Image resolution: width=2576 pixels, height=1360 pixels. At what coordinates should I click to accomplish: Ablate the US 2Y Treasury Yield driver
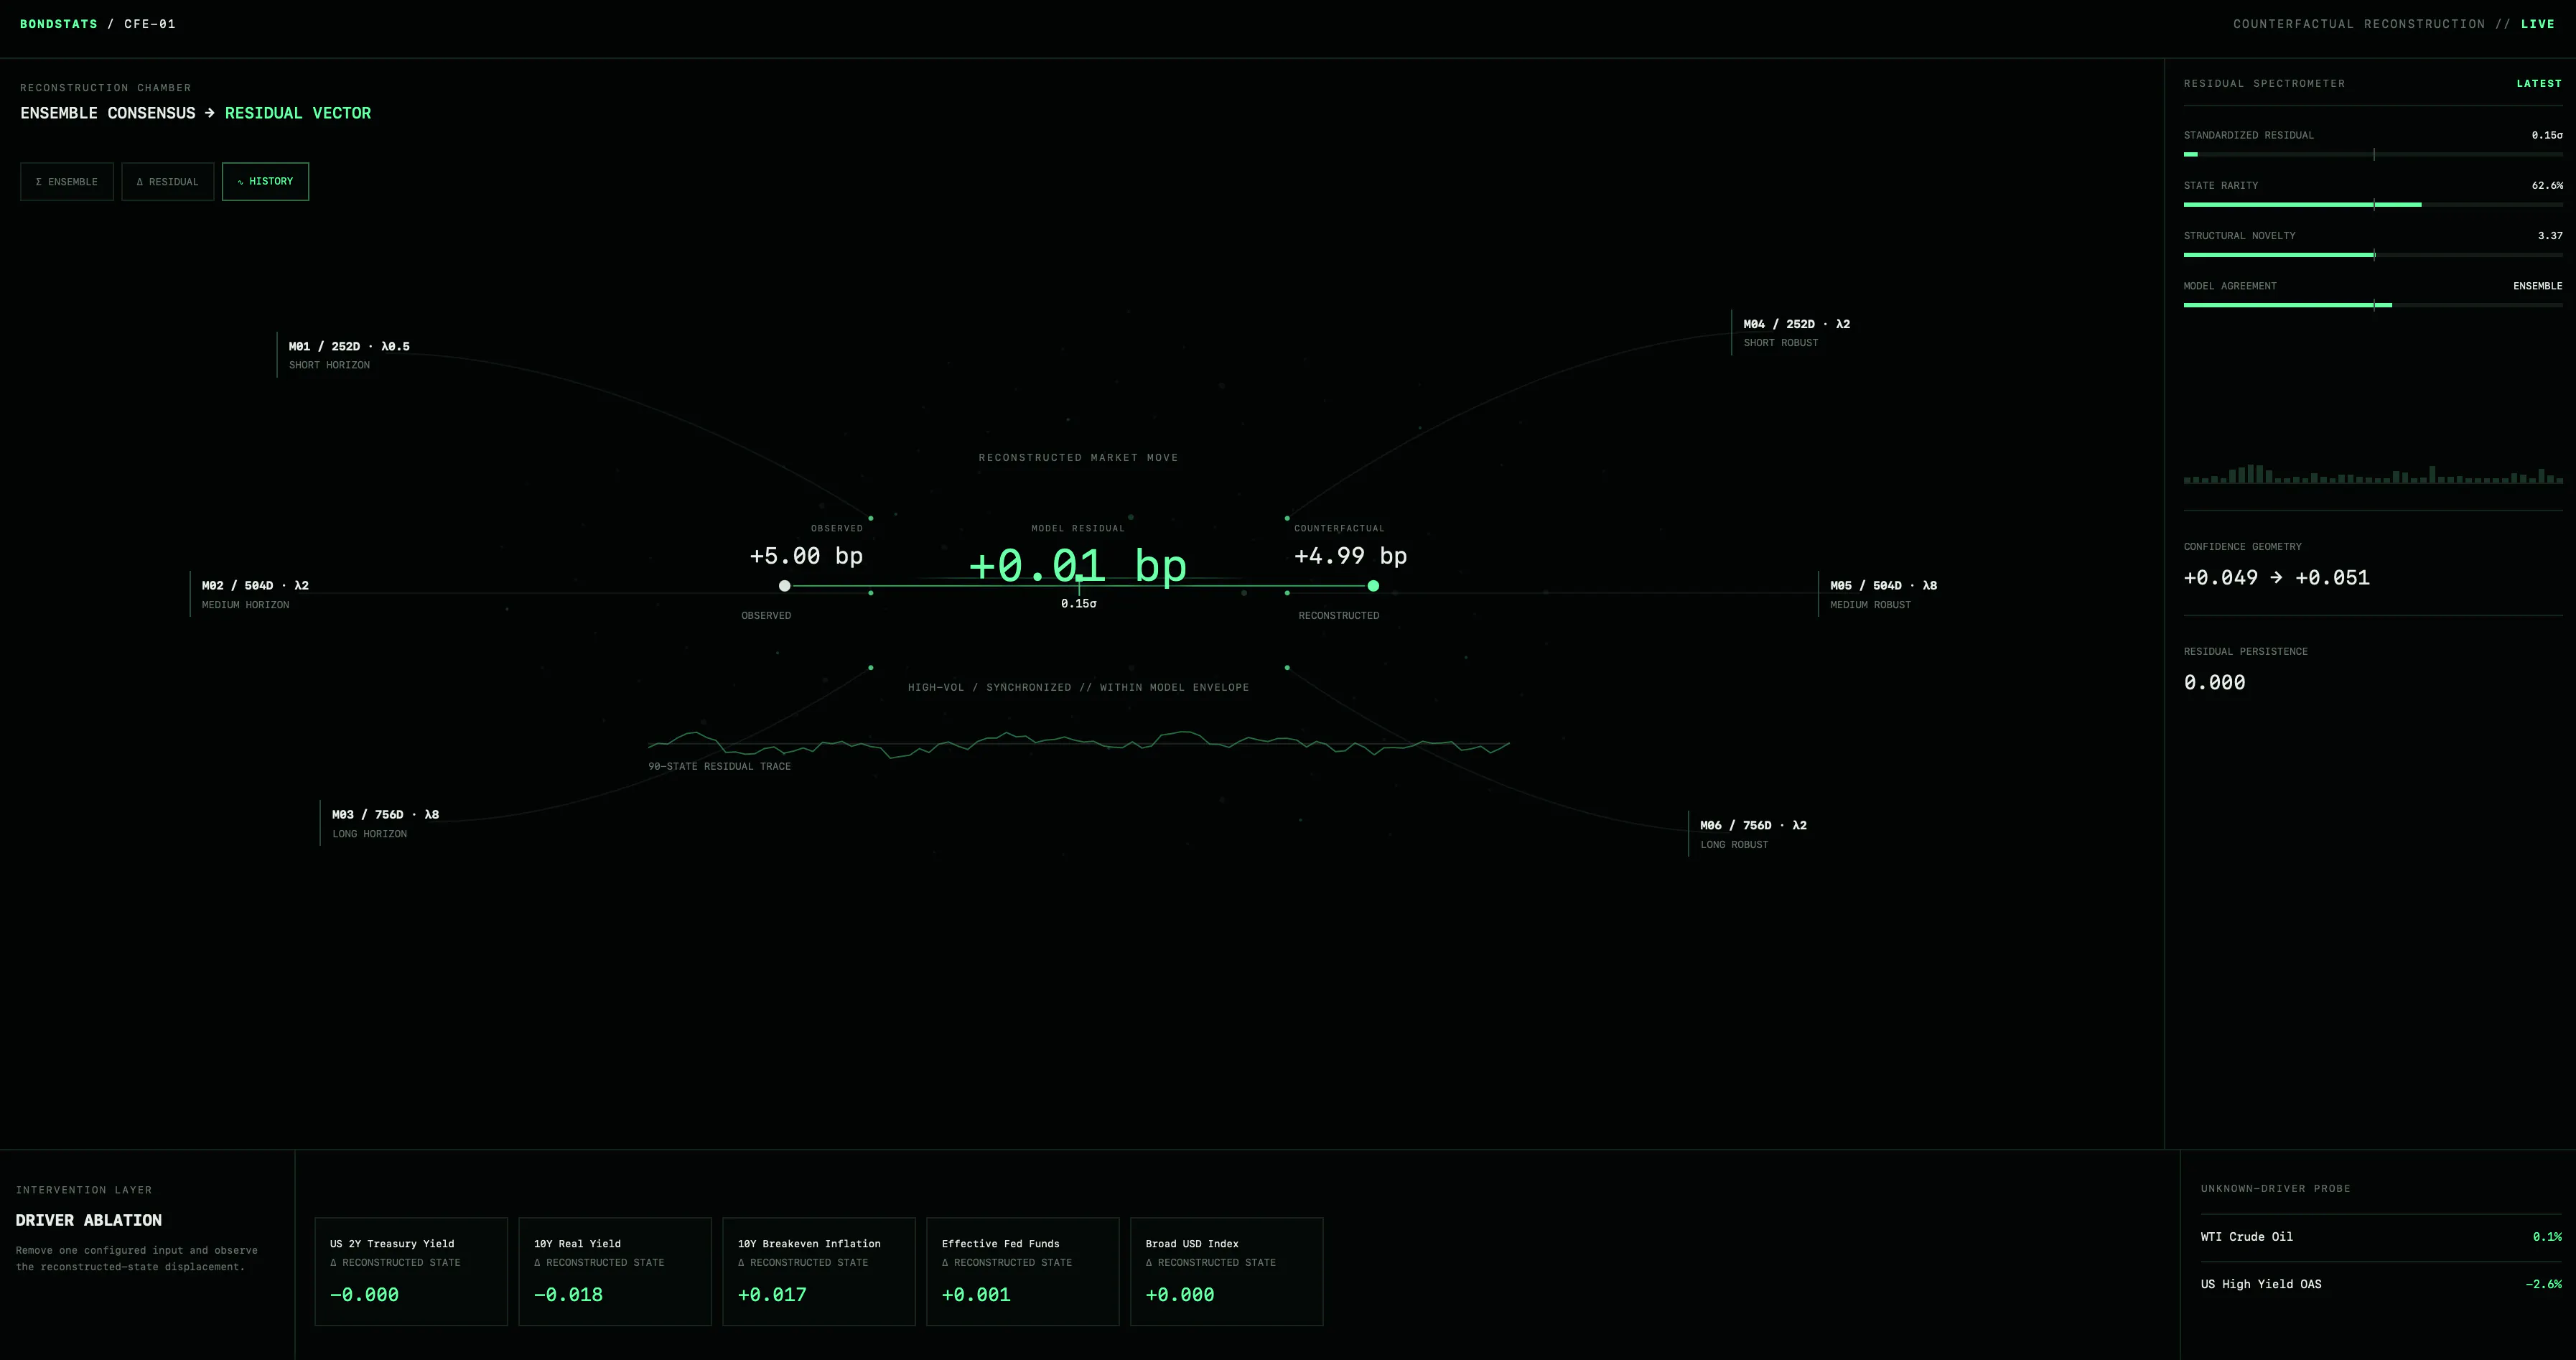tap(411, 1271)
